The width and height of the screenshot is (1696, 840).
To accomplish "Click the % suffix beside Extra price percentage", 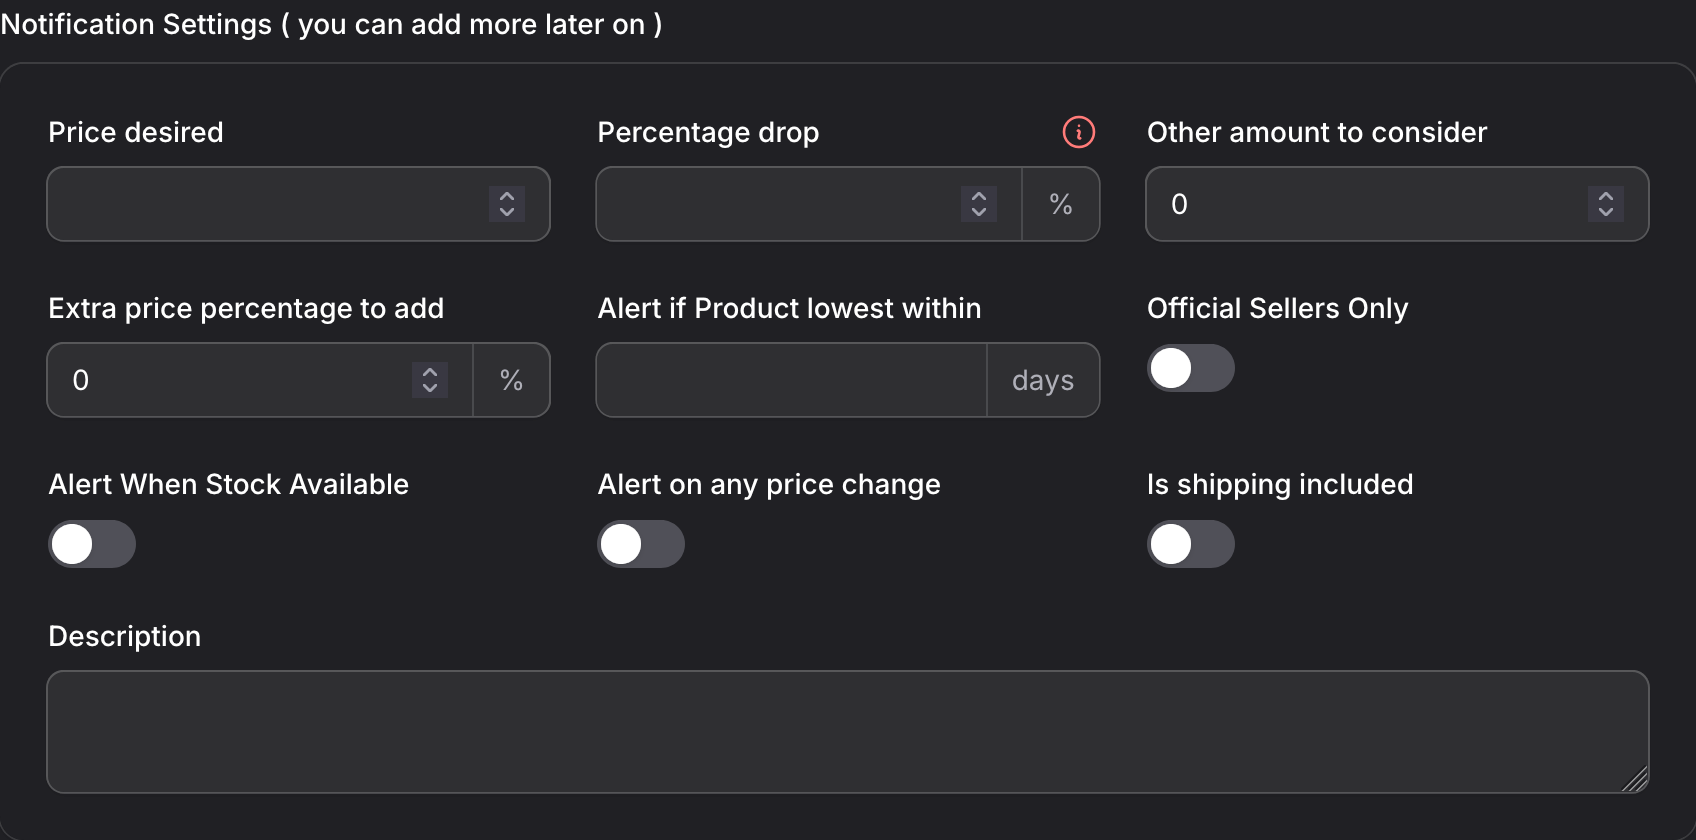I will pos(511,380).
